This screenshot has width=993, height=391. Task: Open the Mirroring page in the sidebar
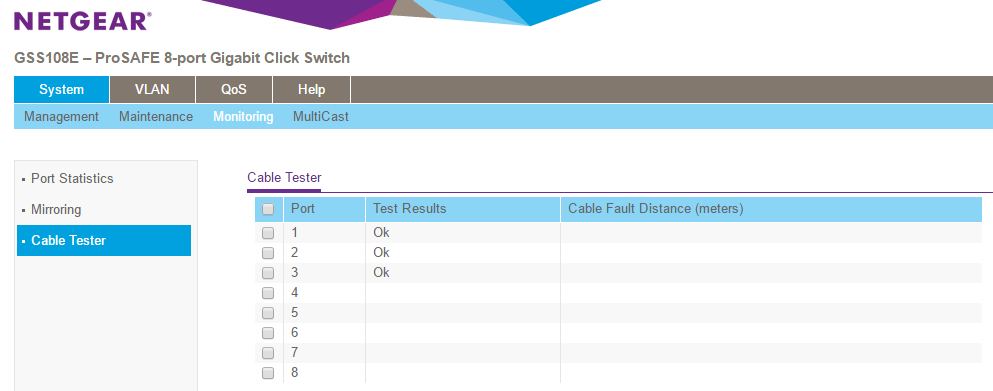tap(56, 209)
